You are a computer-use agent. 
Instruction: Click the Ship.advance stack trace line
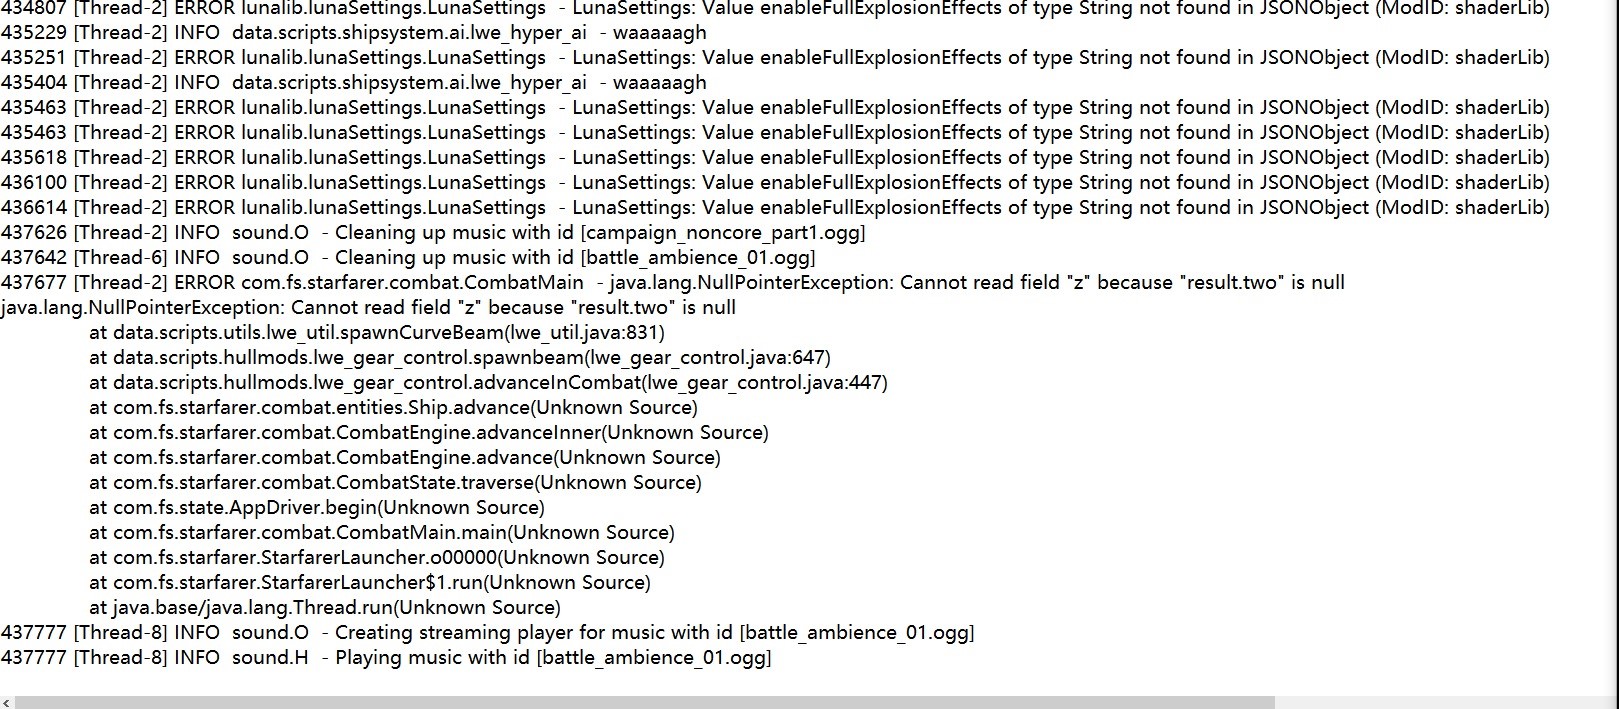pyautogui.click(x=393, y=408)
